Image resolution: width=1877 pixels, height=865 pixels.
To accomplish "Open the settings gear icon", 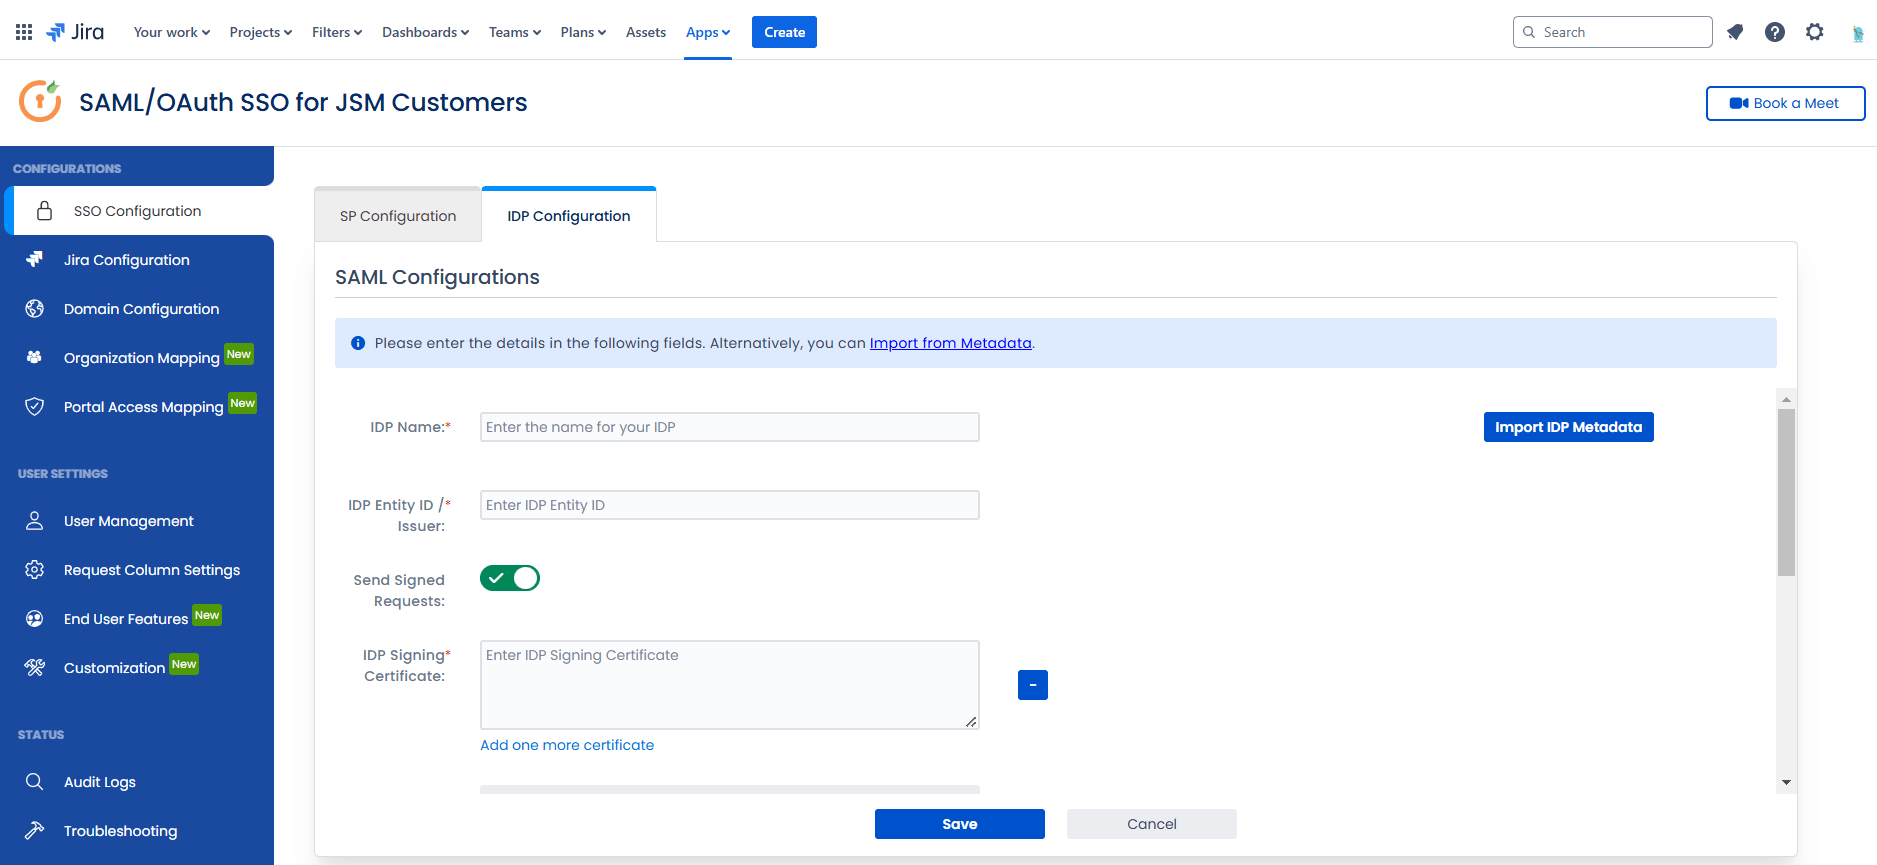I will (x=1815, y=32).
